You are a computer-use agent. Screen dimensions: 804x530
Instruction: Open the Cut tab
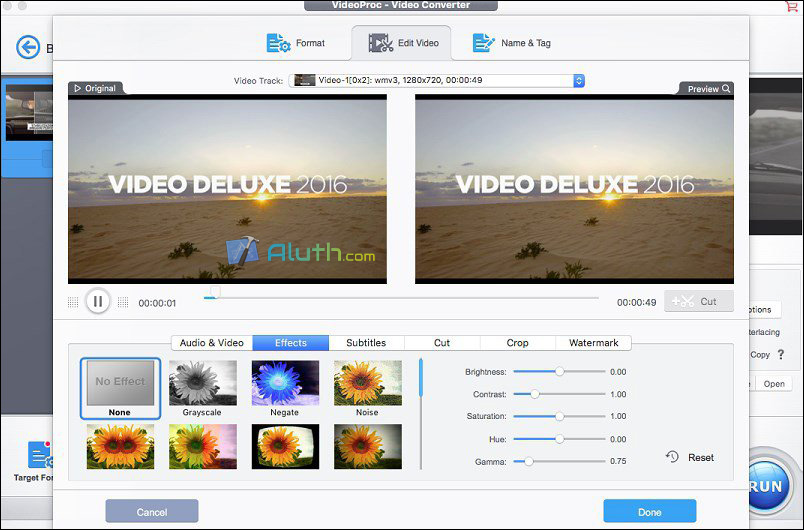click(442, 343)
